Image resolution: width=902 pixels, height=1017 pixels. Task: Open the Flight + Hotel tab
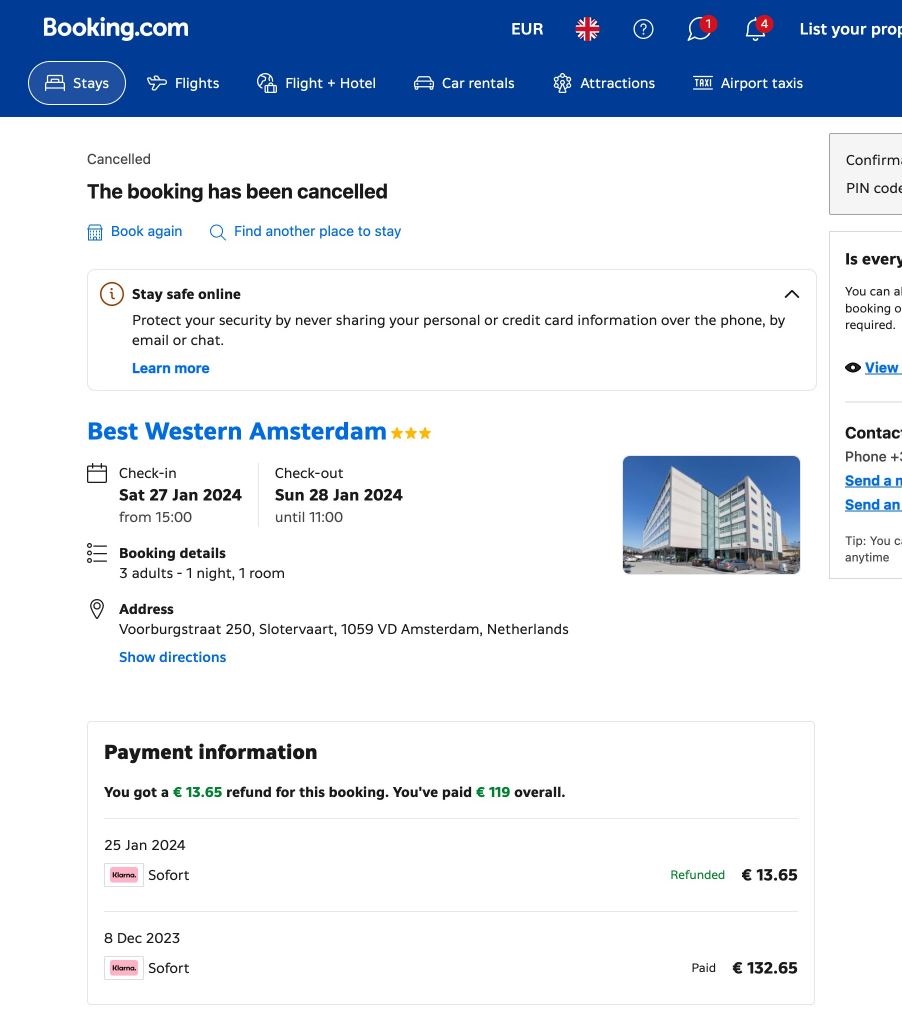(x=316, y=83)
